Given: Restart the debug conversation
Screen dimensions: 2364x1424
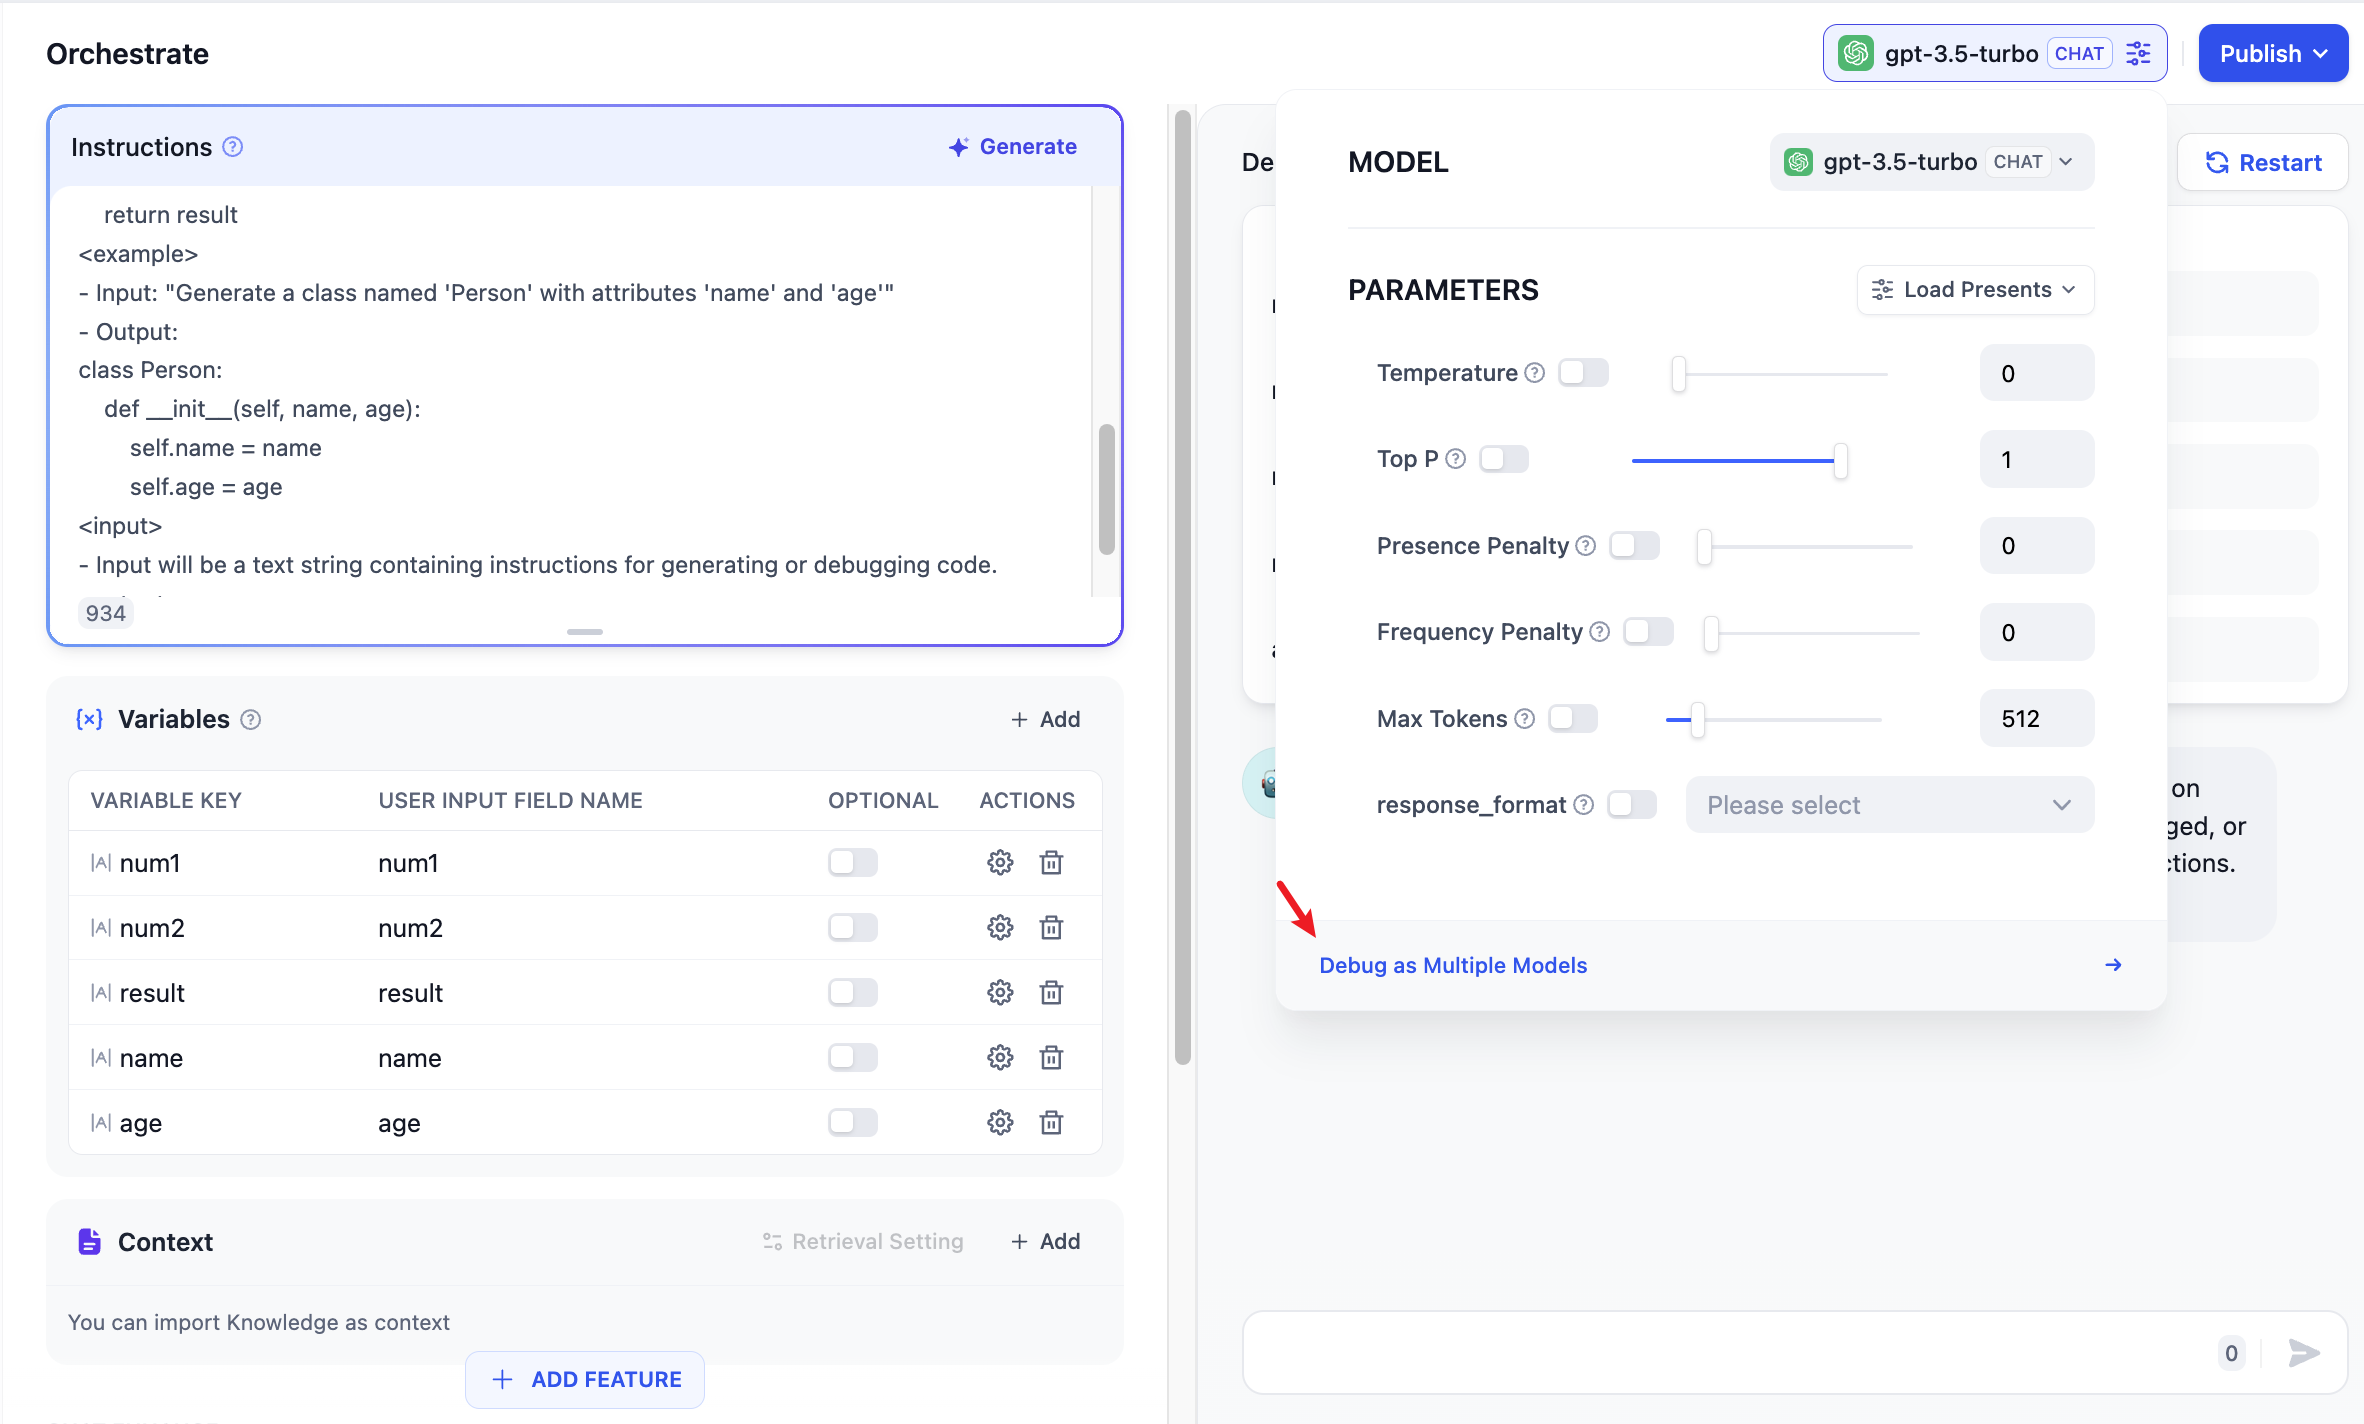Looking at the screenshot, I should (2263, 163).
